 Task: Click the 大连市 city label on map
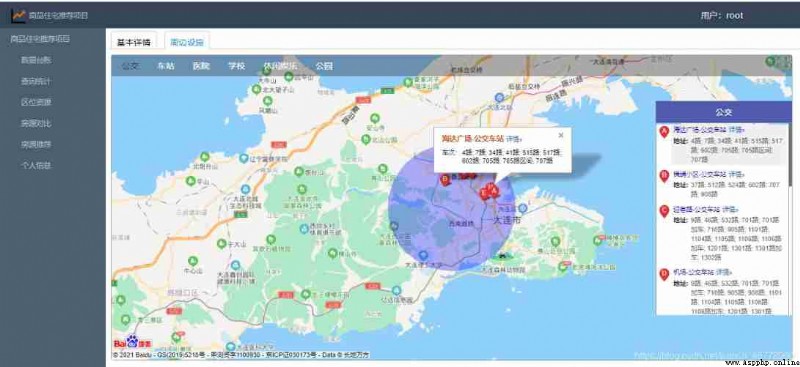(506, 221)
